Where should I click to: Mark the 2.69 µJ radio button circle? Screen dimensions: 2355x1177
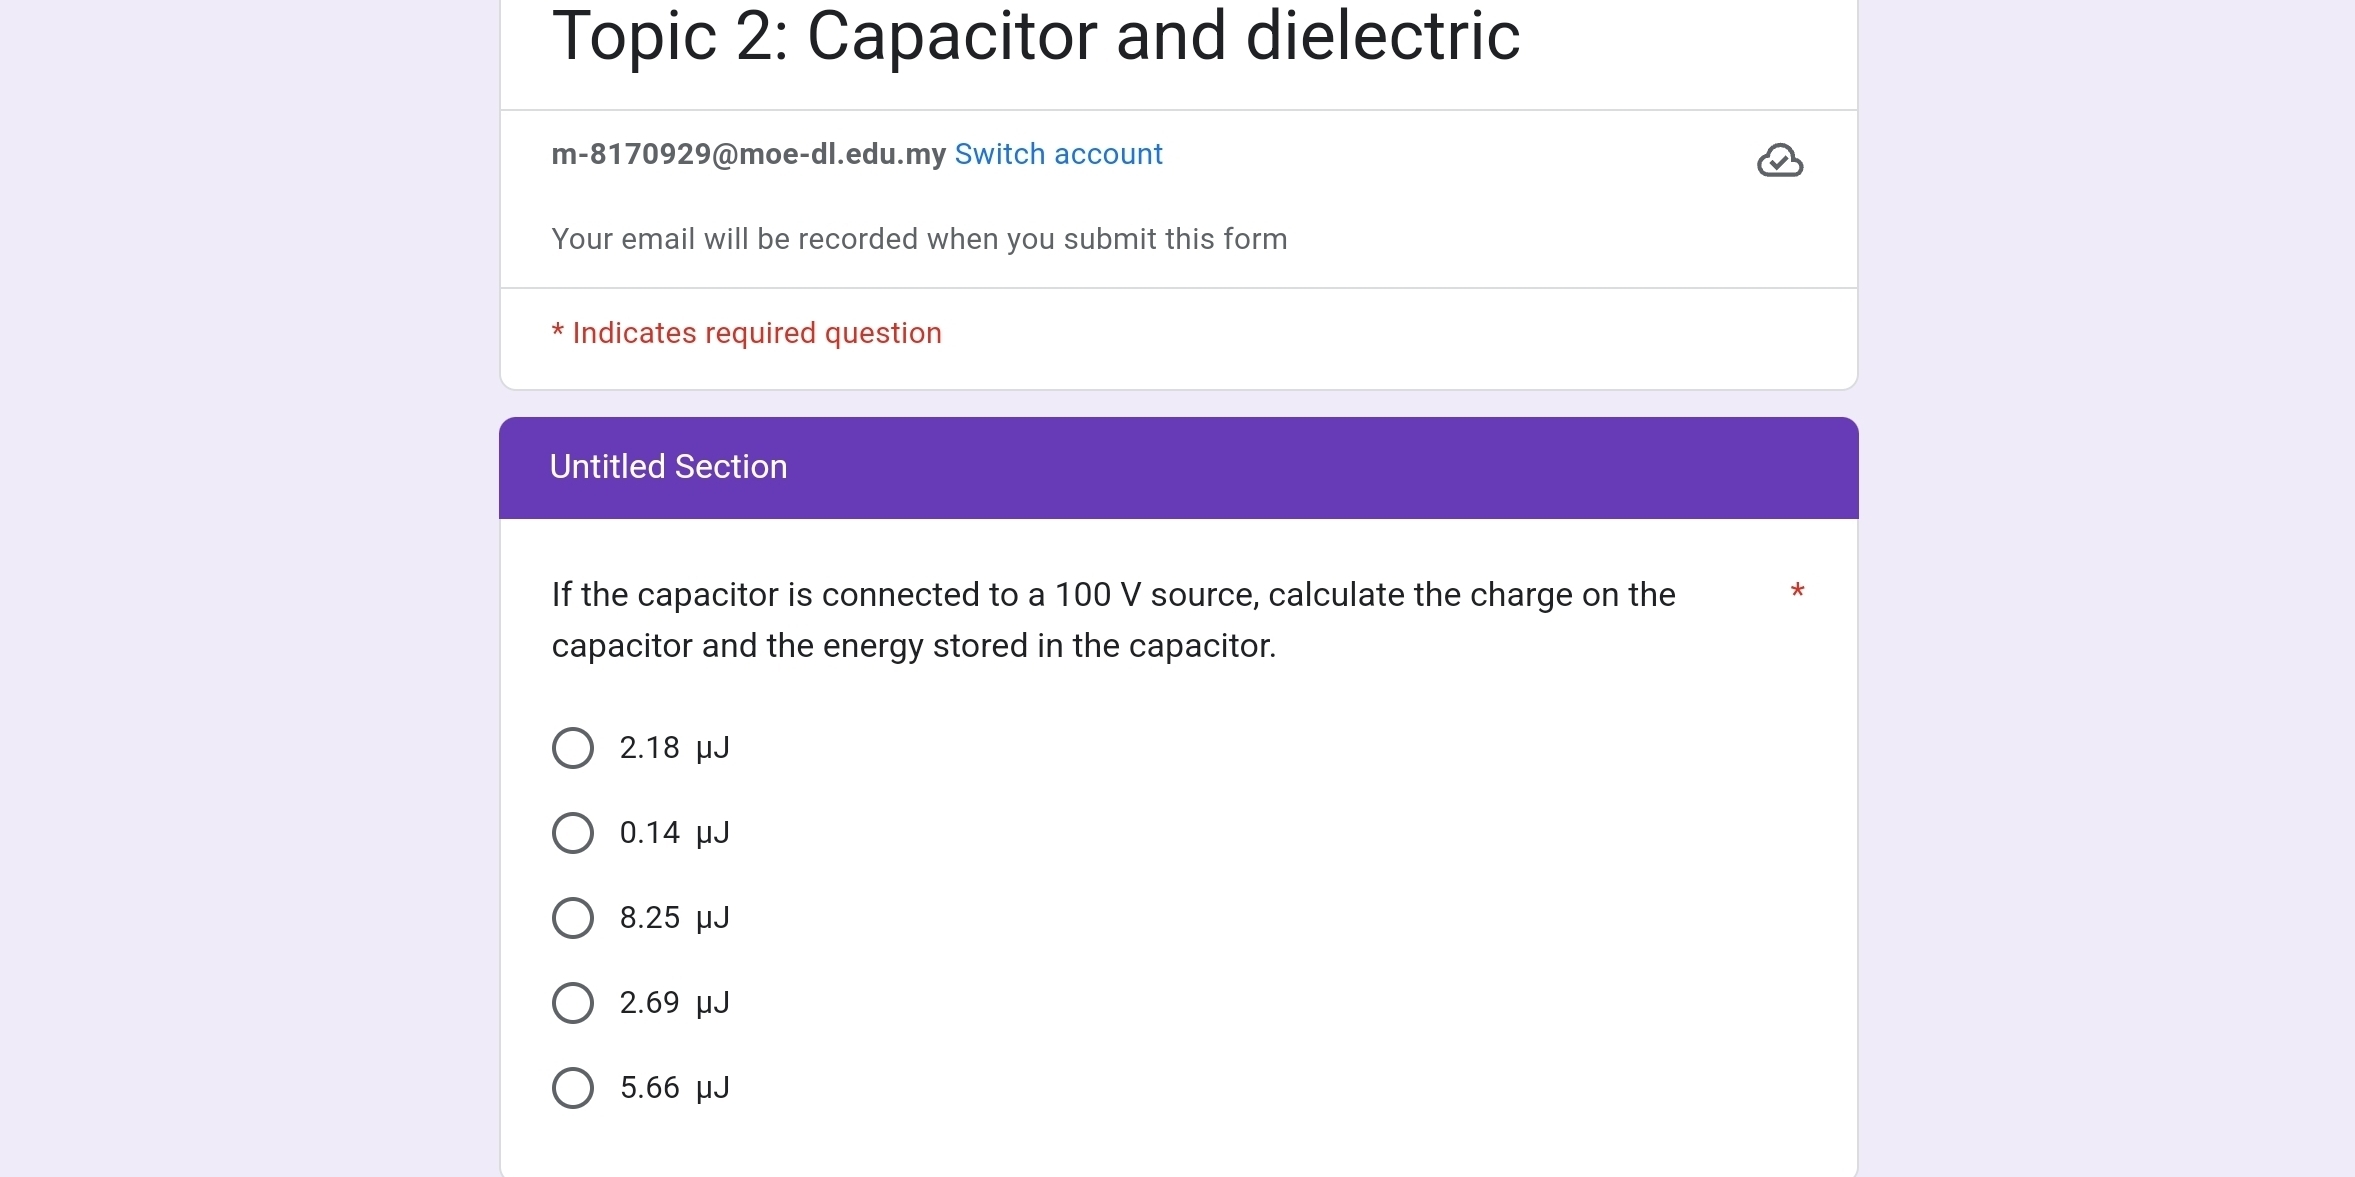(573, 1003)
